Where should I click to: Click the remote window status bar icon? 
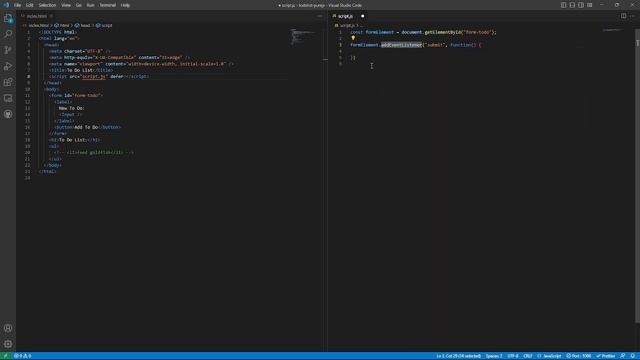pyautogui.click(x=6, y=356)
